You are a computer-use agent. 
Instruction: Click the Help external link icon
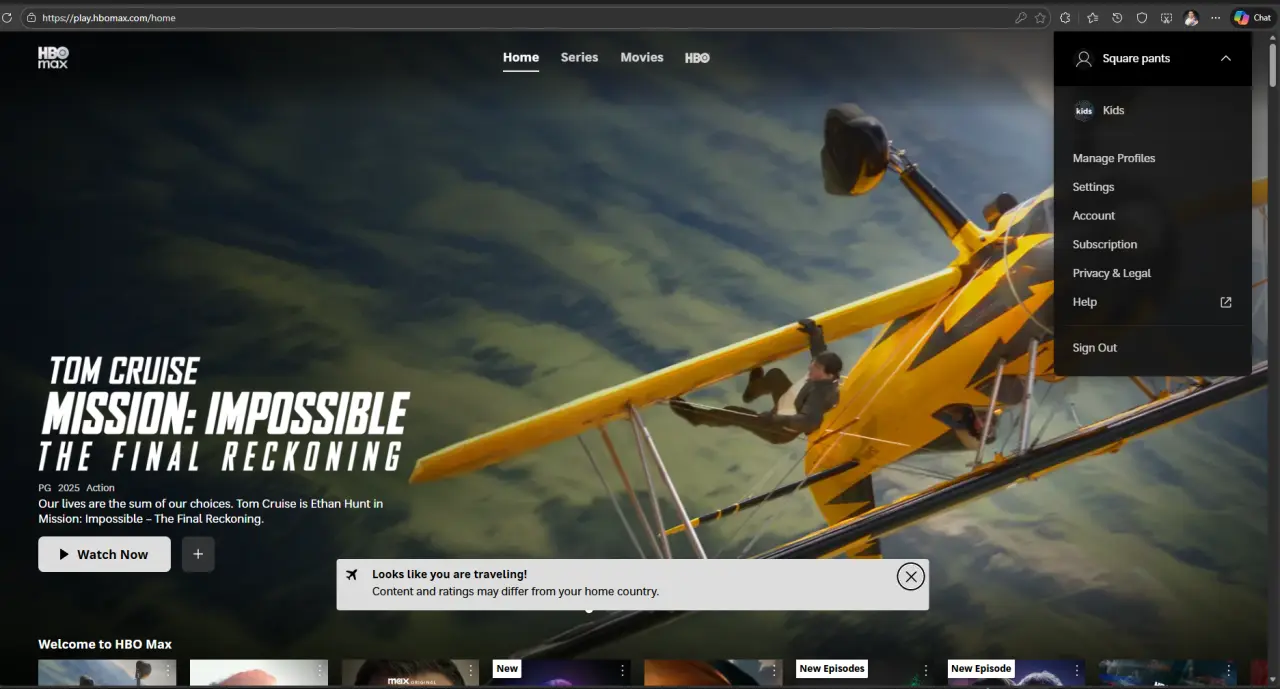1226,302
